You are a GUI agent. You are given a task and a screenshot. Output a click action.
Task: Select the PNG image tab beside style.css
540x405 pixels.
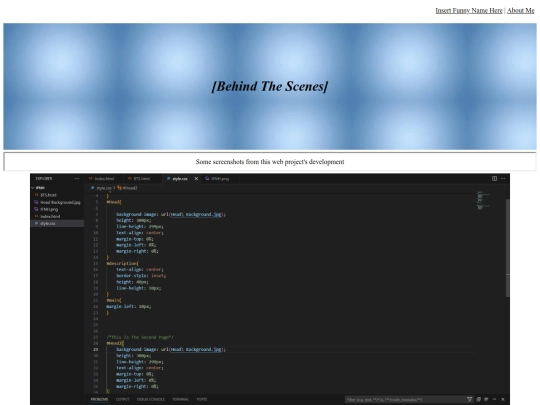[x=219, y=179]
